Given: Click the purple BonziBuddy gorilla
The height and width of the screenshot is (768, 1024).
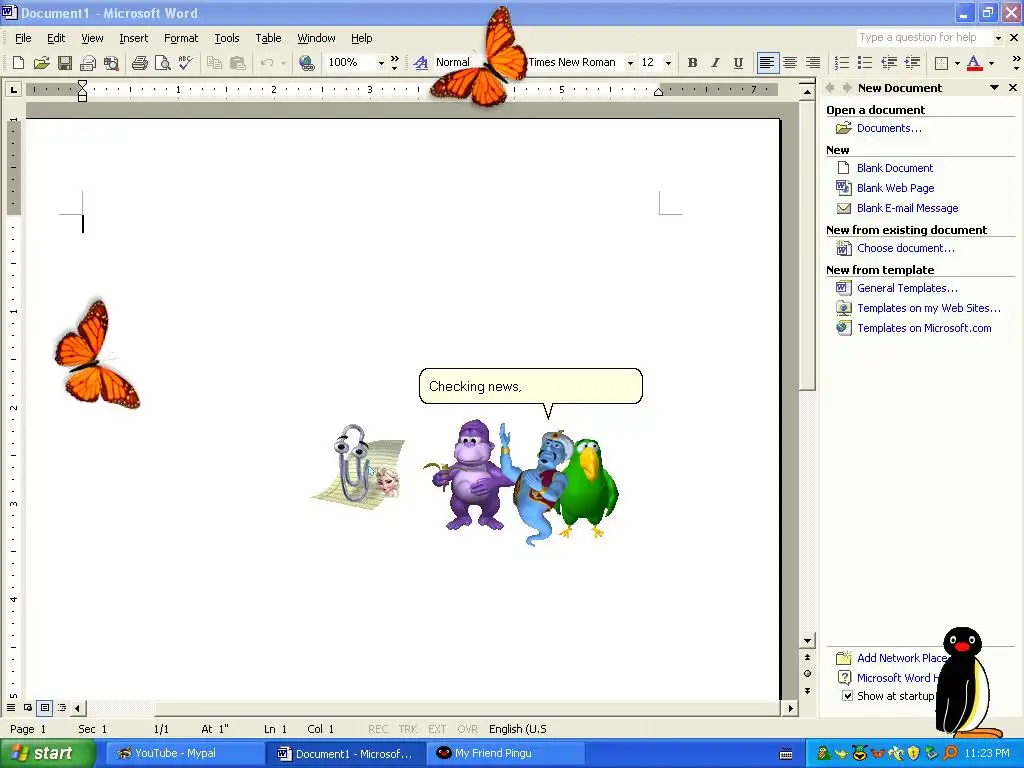Looking at the screenshot, I should click(472, 475).
